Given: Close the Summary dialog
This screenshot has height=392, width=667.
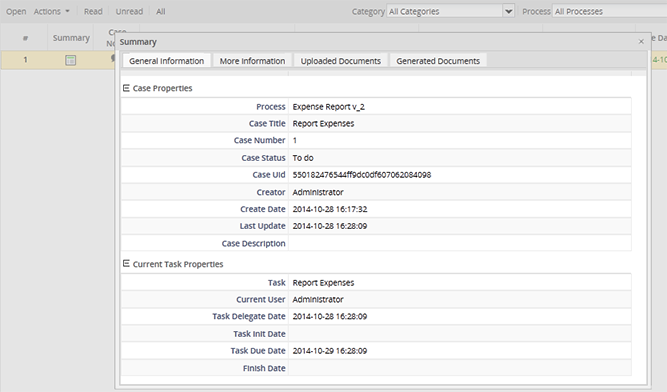Looking at the screenshot, I should pyautogui.click(x=641, y=42).
